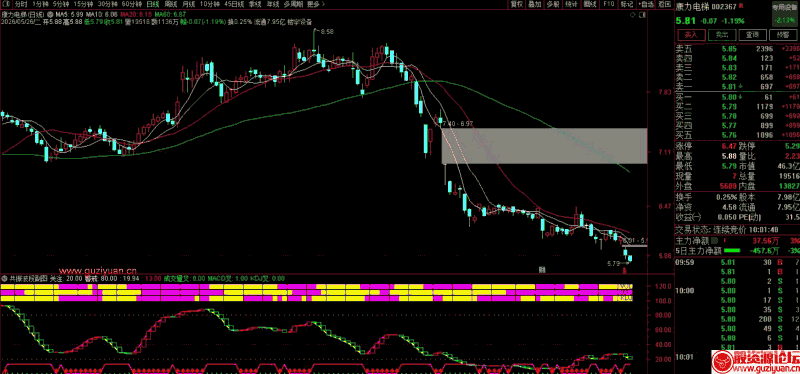800x374 pixels.
Task: Click +自选 to add to watchlist
Action: tap(645, 4)
